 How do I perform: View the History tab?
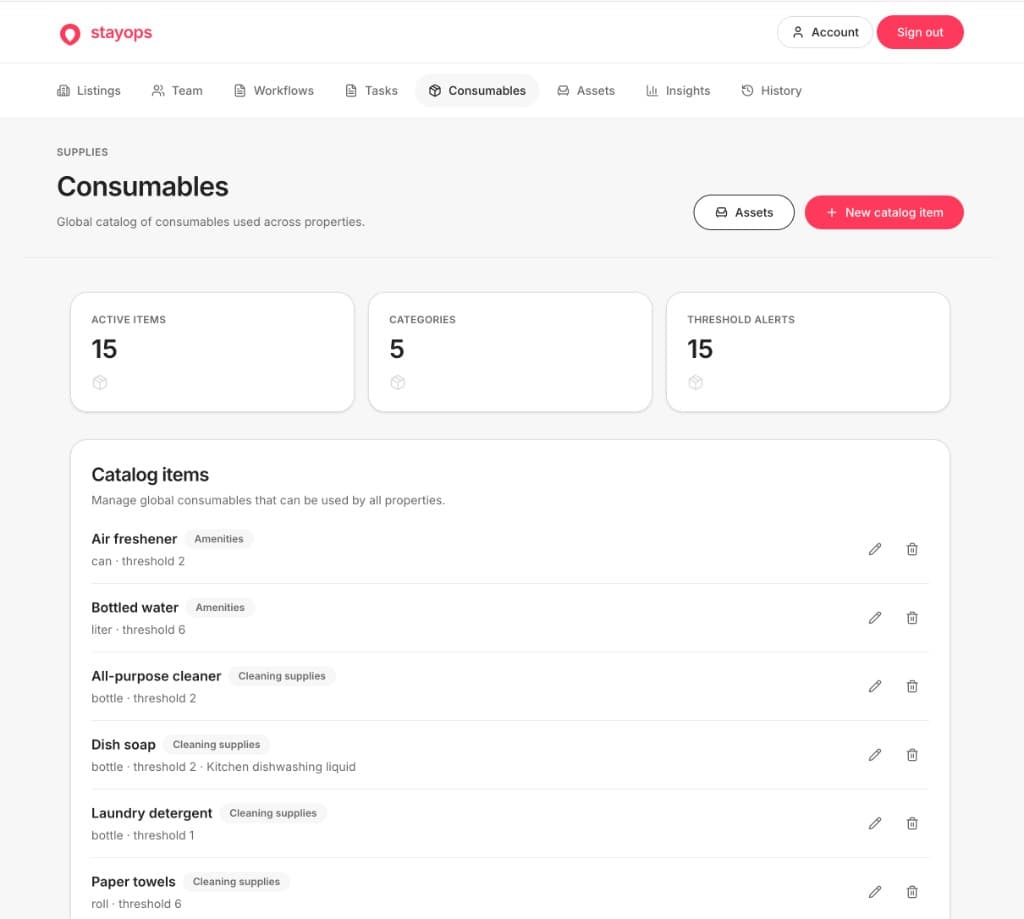[771, 91]
